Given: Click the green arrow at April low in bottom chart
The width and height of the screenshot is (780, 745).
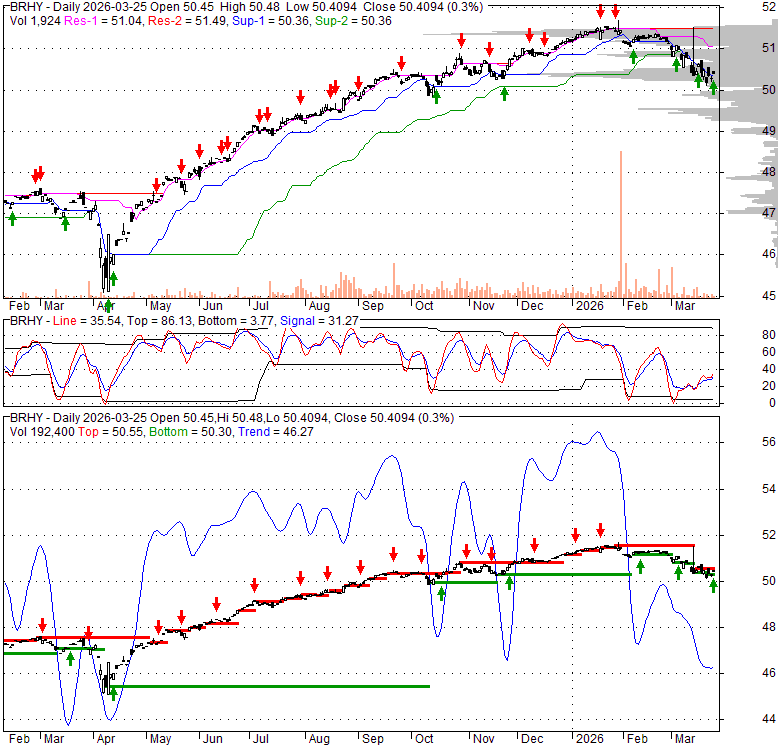Looking at the screenshot, I should [x=113, y=691].
